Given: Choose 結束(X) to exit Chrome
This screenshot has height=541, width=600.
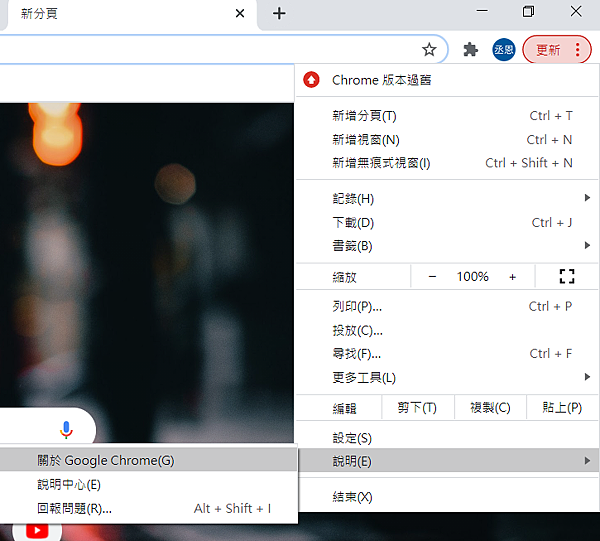Looking at the screenshot, I should 447,497.
